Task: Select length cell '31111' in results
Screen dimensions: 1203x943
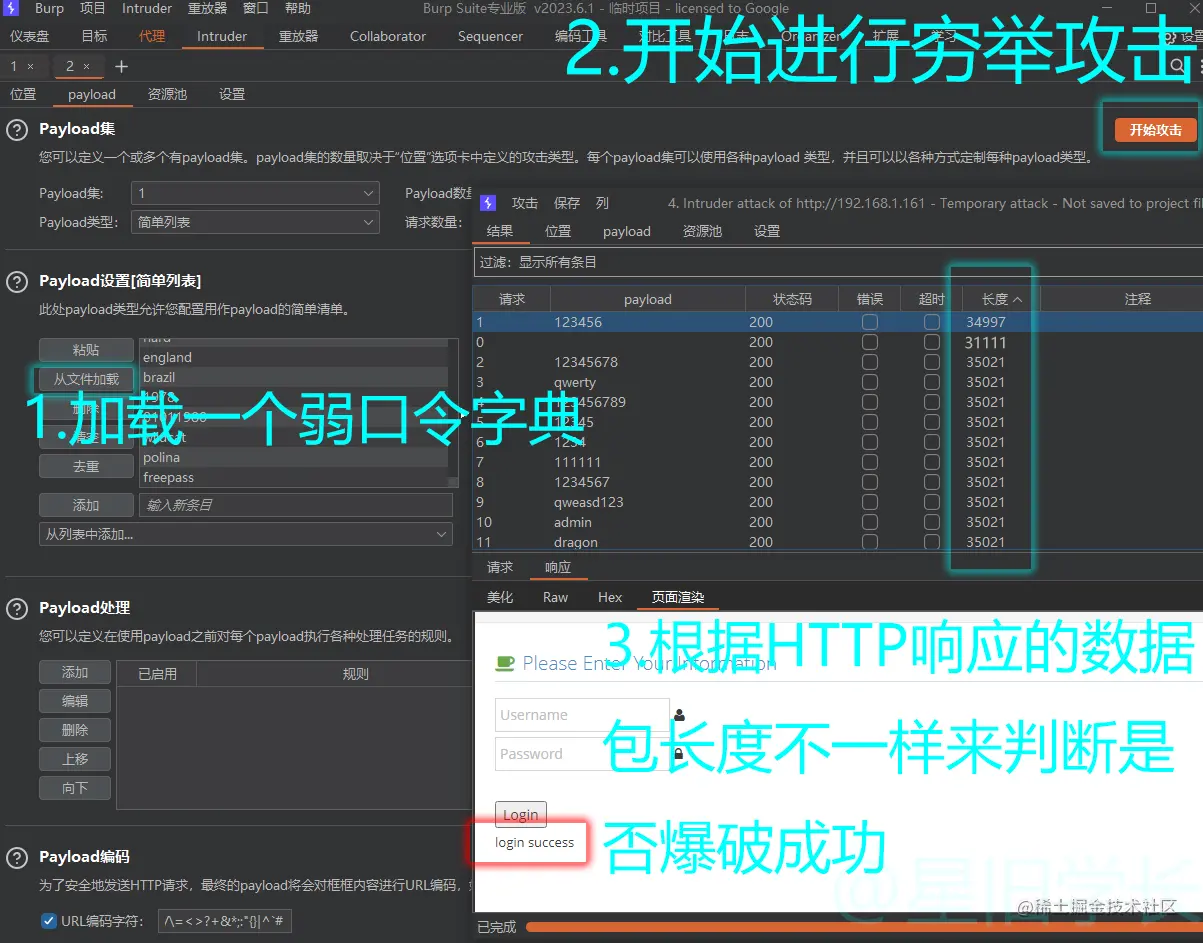Action: coord(985,342)
